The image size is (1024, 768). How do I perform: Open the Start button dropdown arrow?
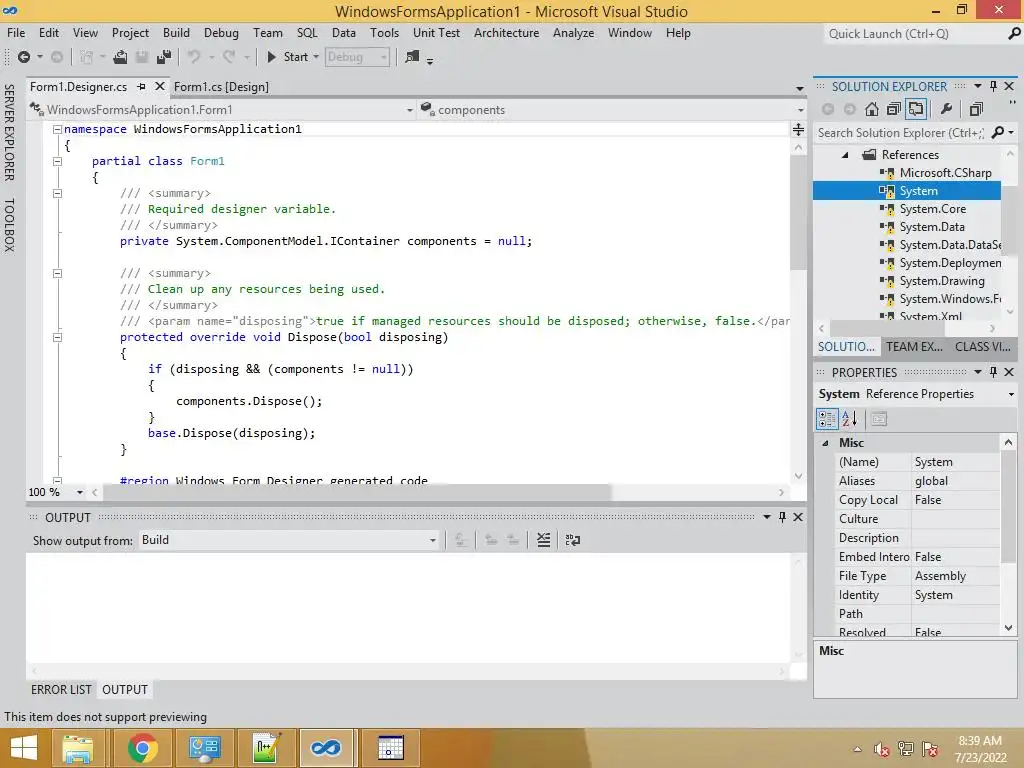pos(316,57)
